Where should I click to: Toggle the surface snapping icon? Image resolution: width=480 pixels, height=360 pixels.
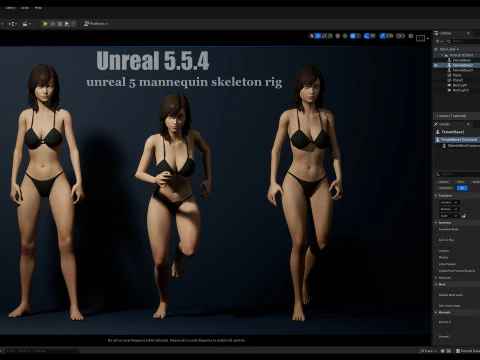345,36
